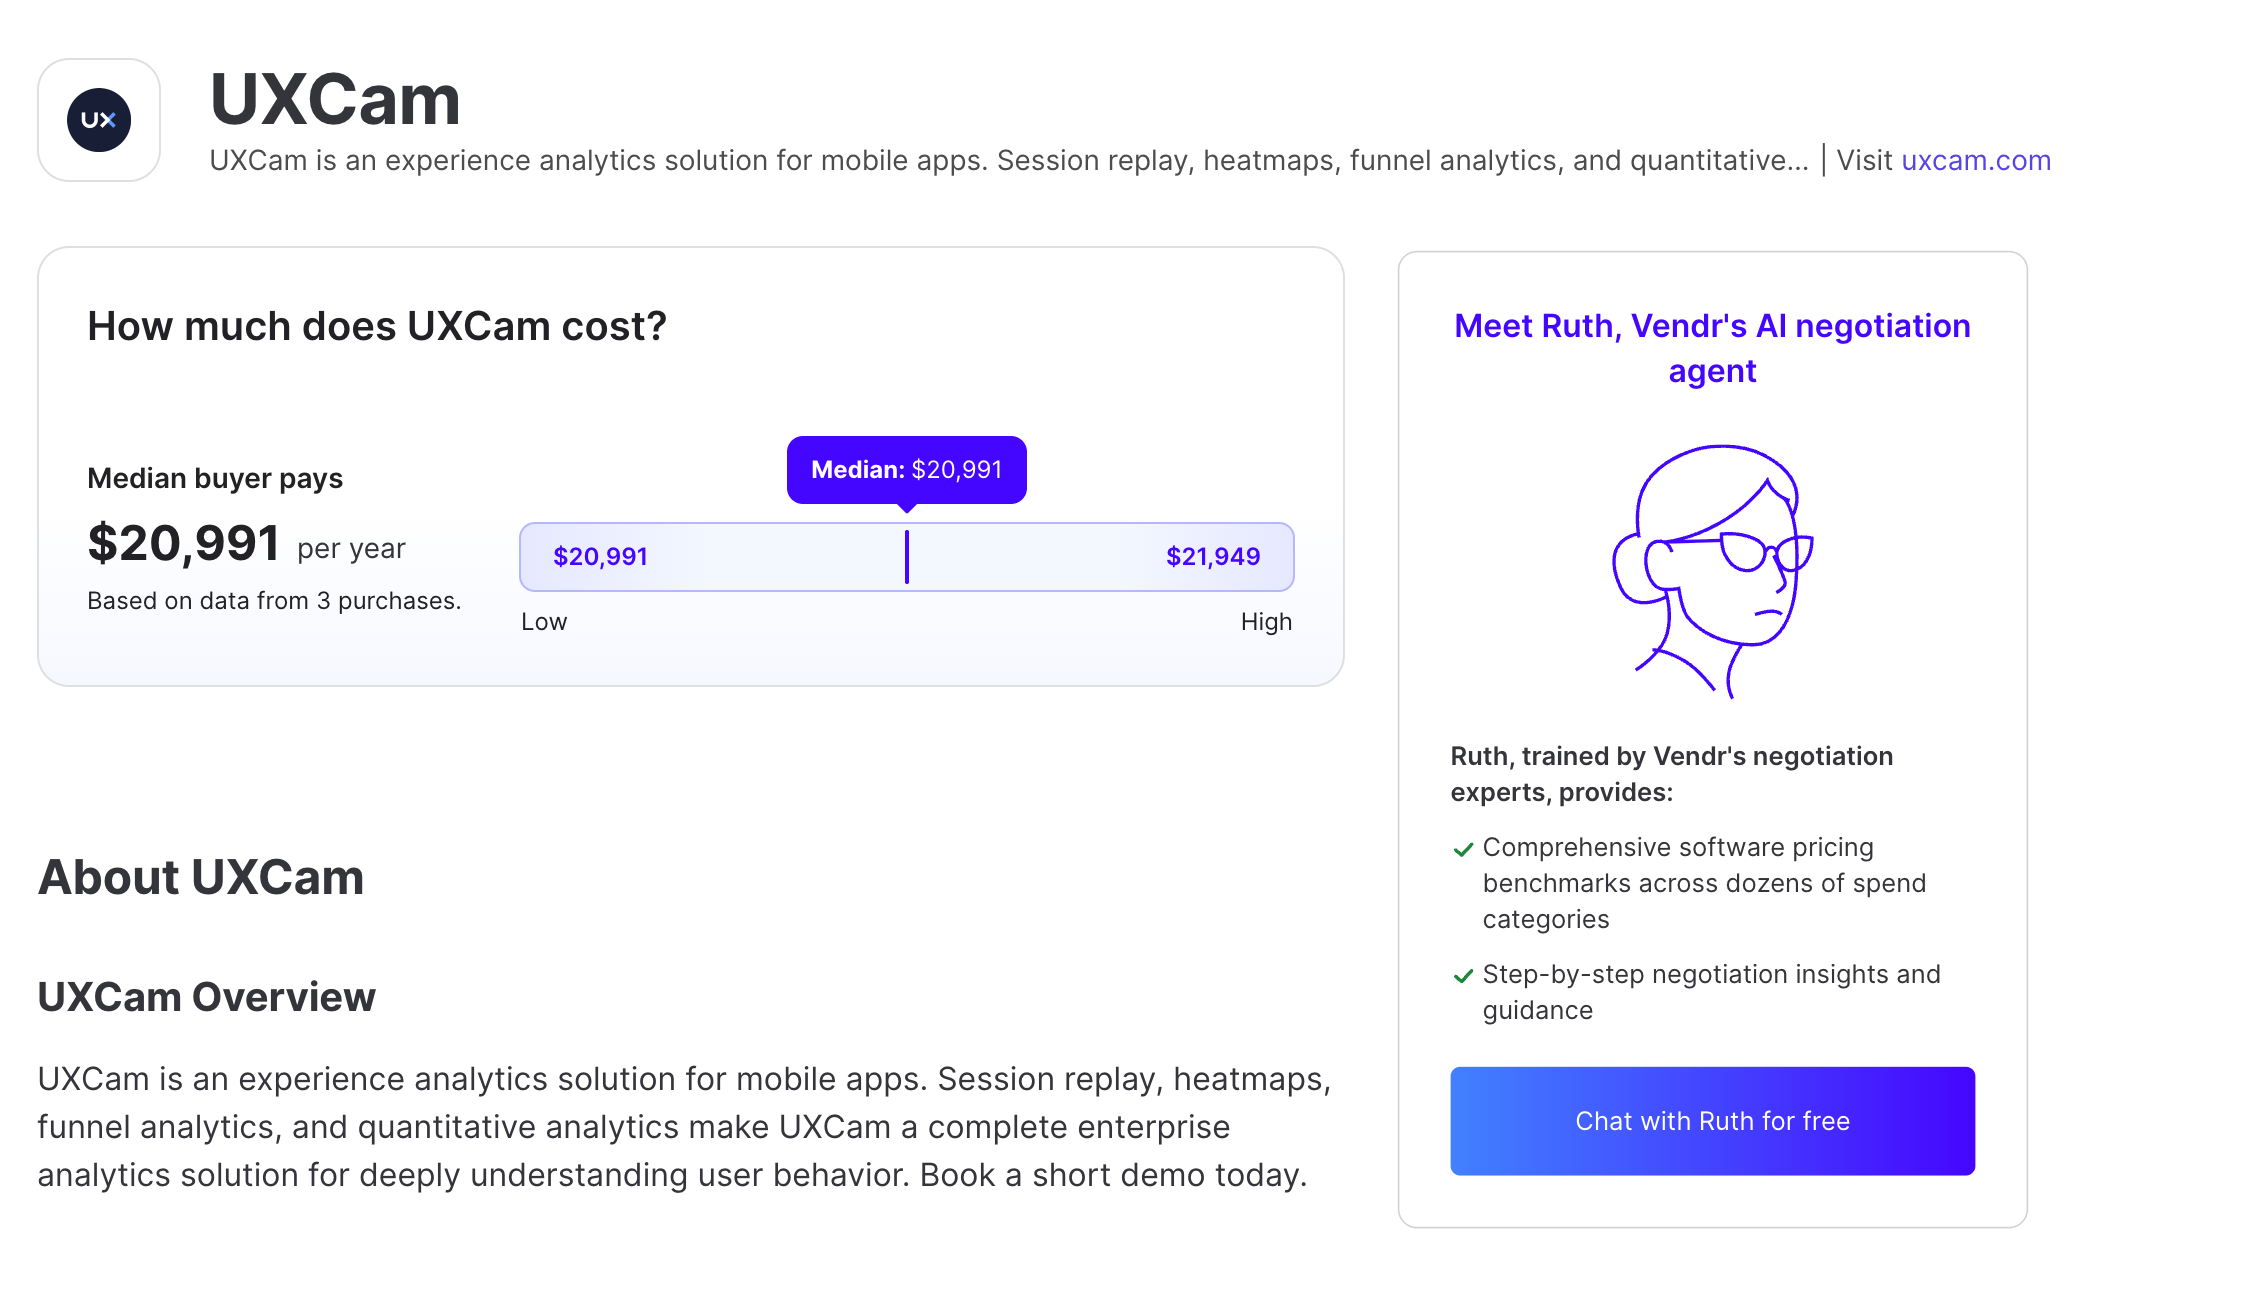This screenshot has height=1296, width=2264.
Task: Click the Median buyer pays label
Action: pos(215,478)
